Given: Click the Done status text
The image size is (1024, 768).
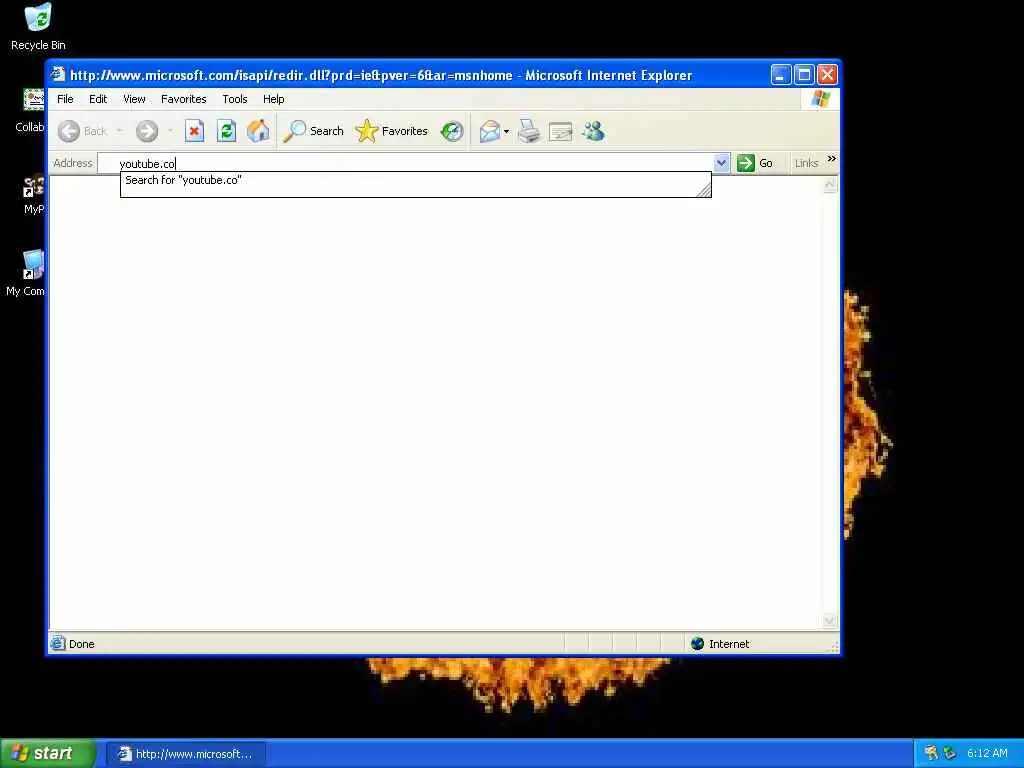Looking at the screenshot, I should click(x=82, y=644).
